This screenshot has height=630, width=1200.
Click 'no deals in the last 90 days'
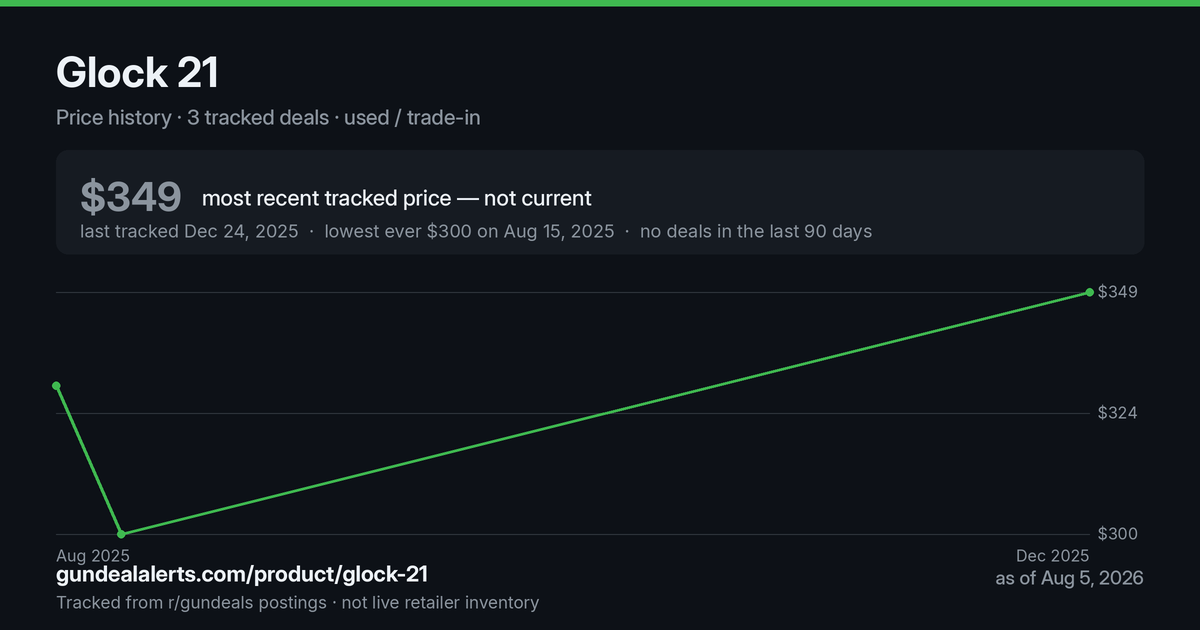756,231
